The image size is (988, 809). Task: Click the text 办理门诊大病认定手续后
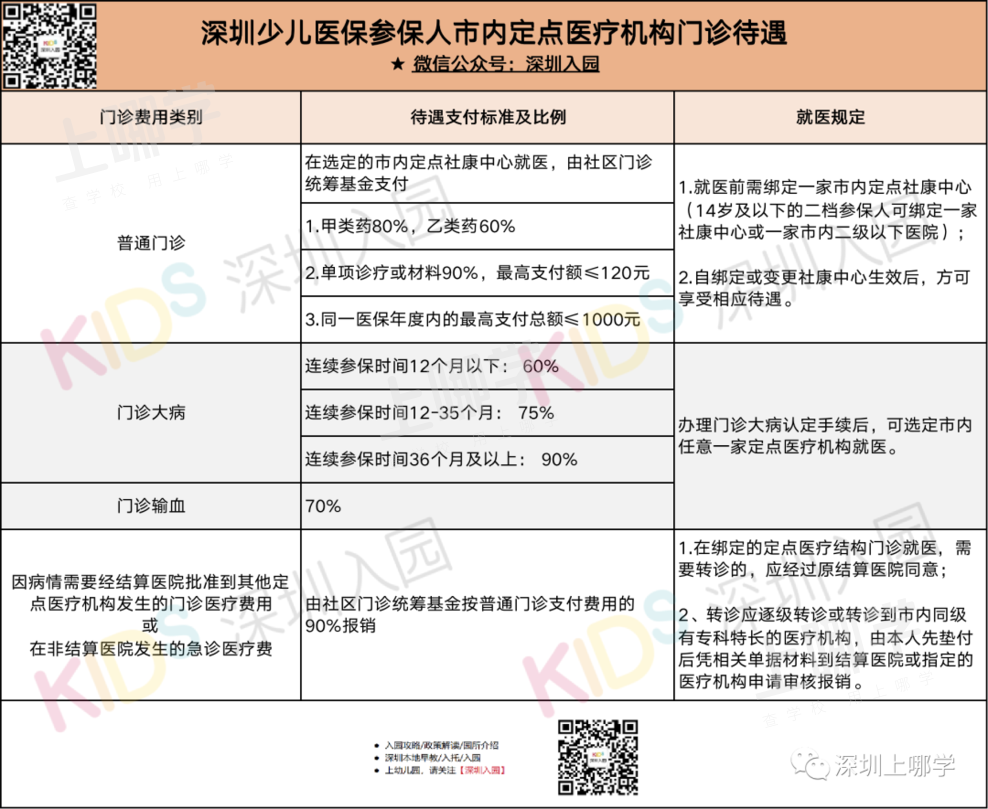pos(773,425)
